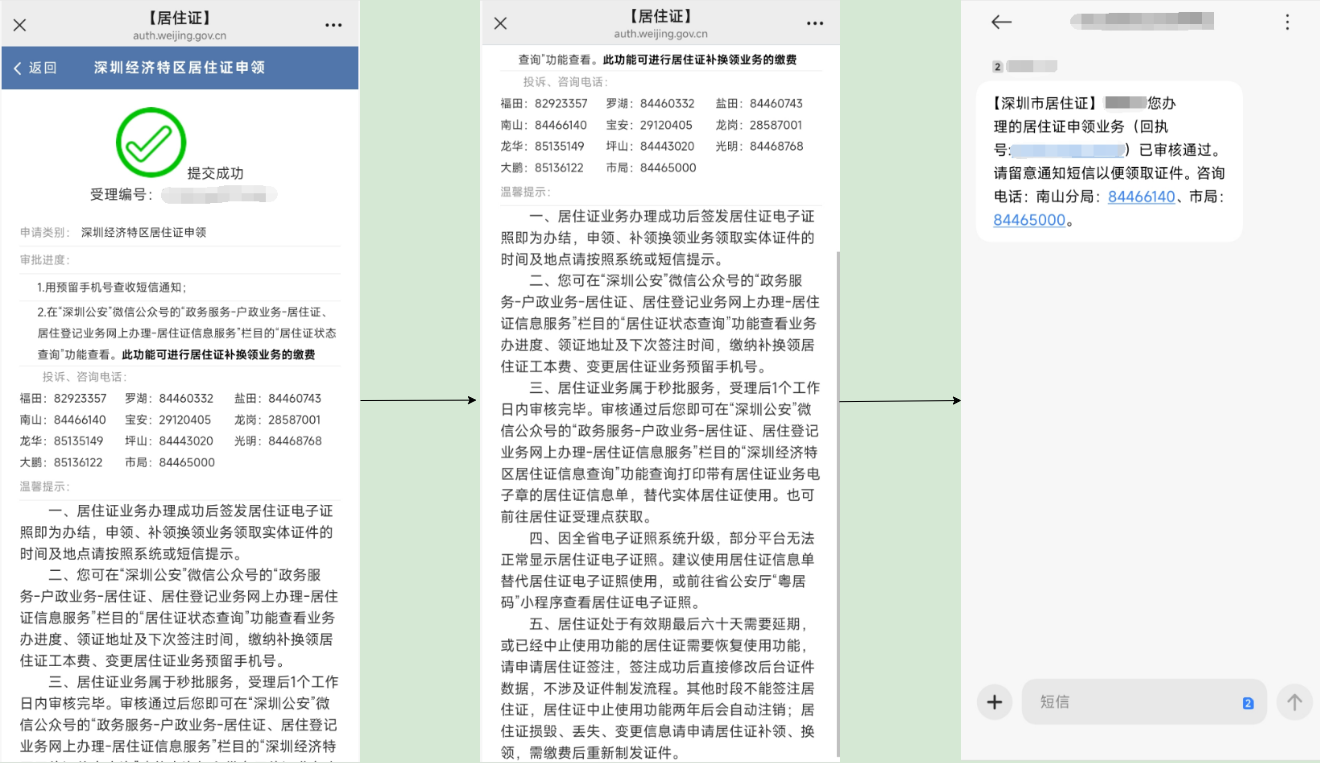The width and height of the screenshot is (1320, 763).
Task: Tap 市局: 84465000 in the middle screen
Action: (651, 168)
